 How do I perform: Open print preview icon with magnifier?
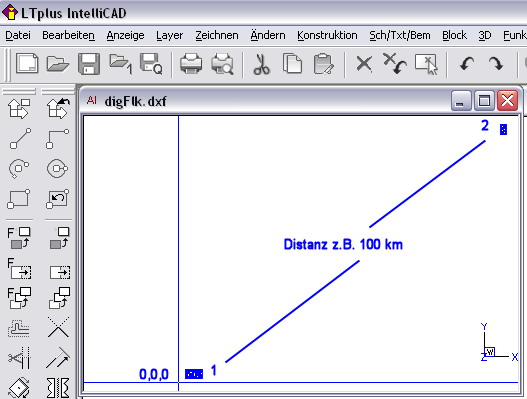tap(222, 63)
